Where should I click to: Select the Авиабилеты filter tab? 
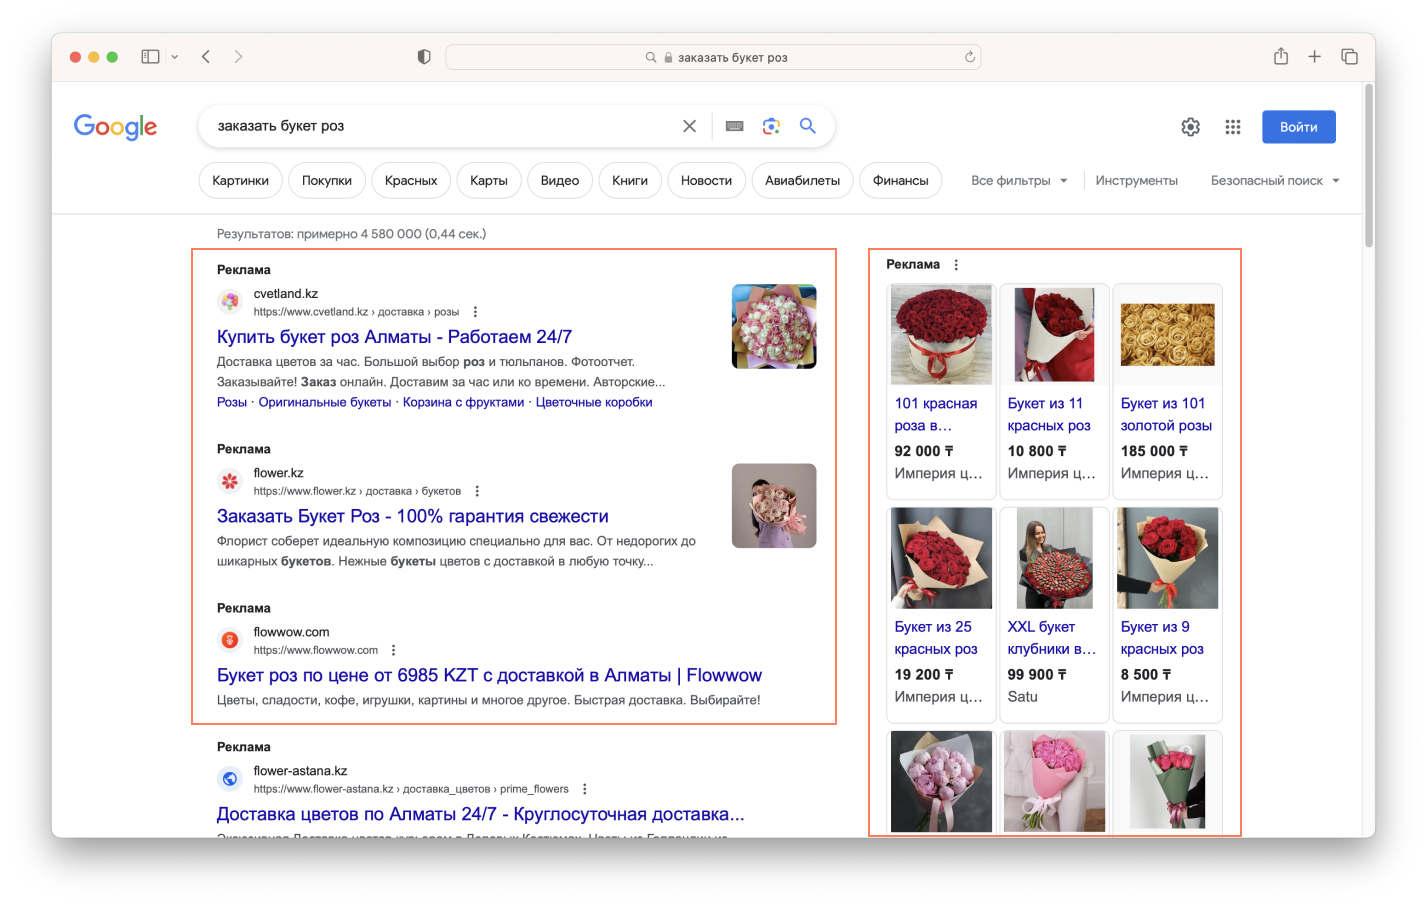coord(802,180)
